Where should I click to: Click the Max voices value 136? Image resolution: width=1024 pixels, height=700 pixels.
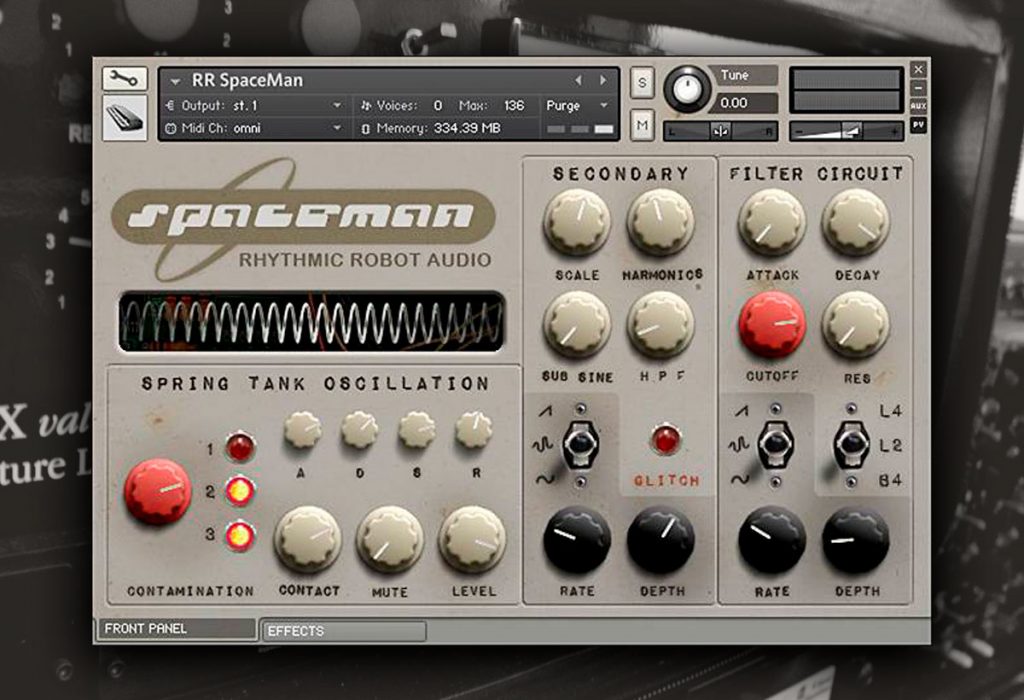tap(514, 105)
